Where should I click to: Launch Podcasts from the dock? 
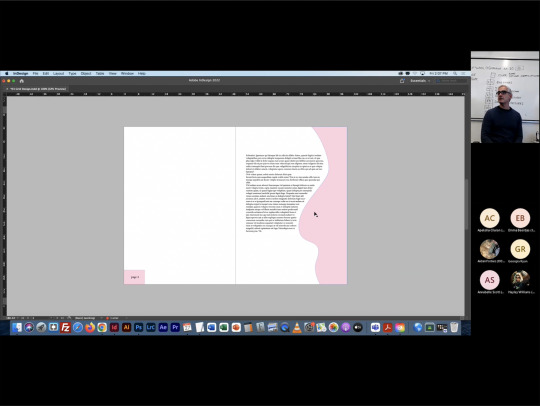pos(345,327)
